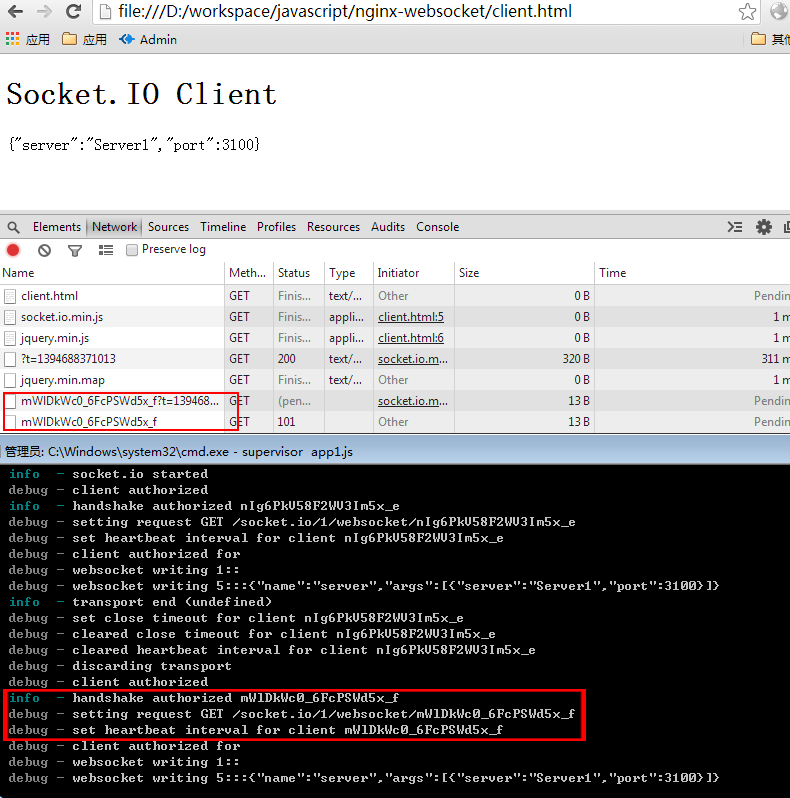Click the Socket.IO Client heading
The height and width of the screenshot is (798, 790).
[x=142, y=95]
